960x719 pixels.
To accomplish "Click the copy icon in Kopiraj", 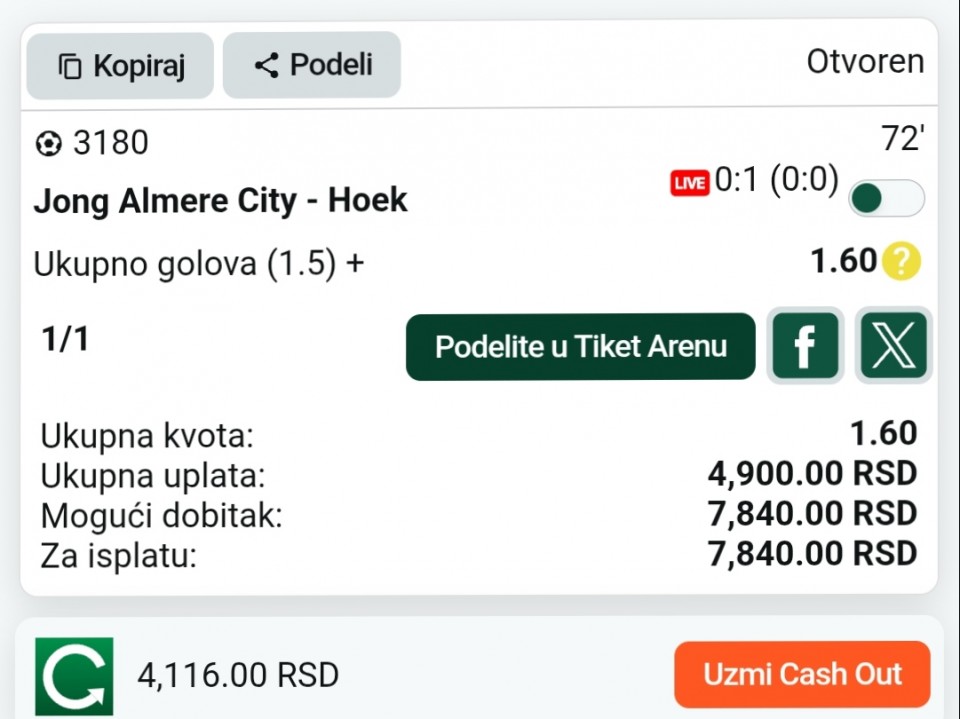I will (x=70, y=67).
